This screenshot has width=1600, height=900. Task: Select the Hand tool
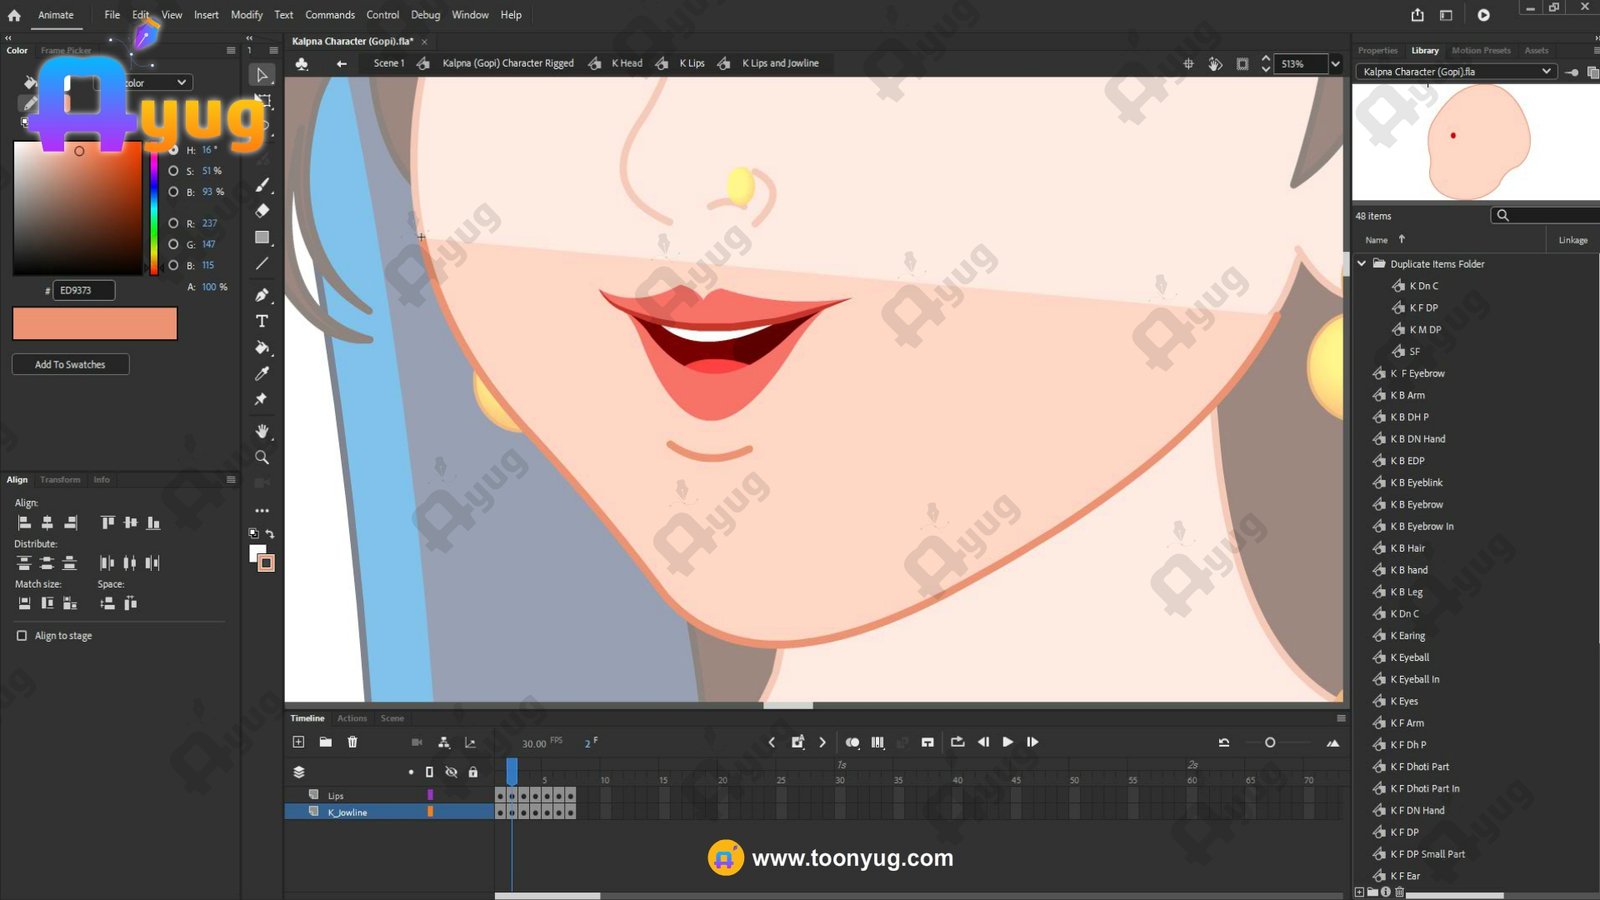262,431
